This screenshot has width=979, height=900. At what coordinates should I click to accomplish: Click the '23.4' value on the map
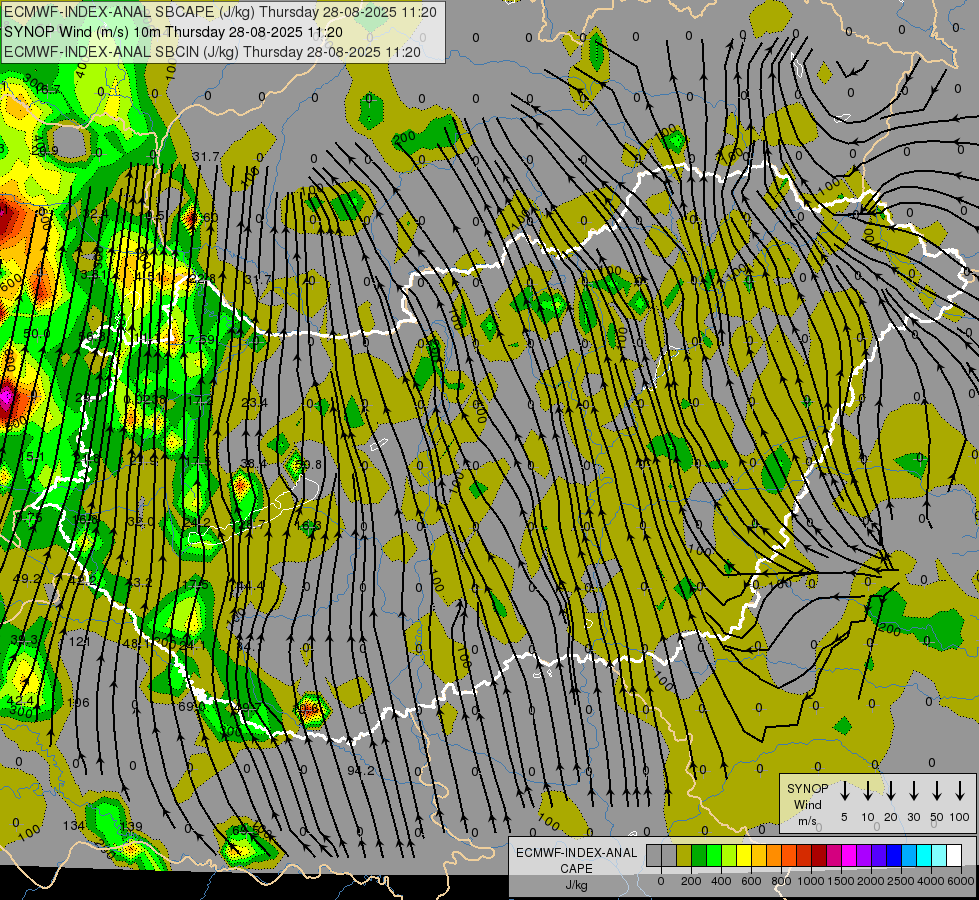pos(254,403)
